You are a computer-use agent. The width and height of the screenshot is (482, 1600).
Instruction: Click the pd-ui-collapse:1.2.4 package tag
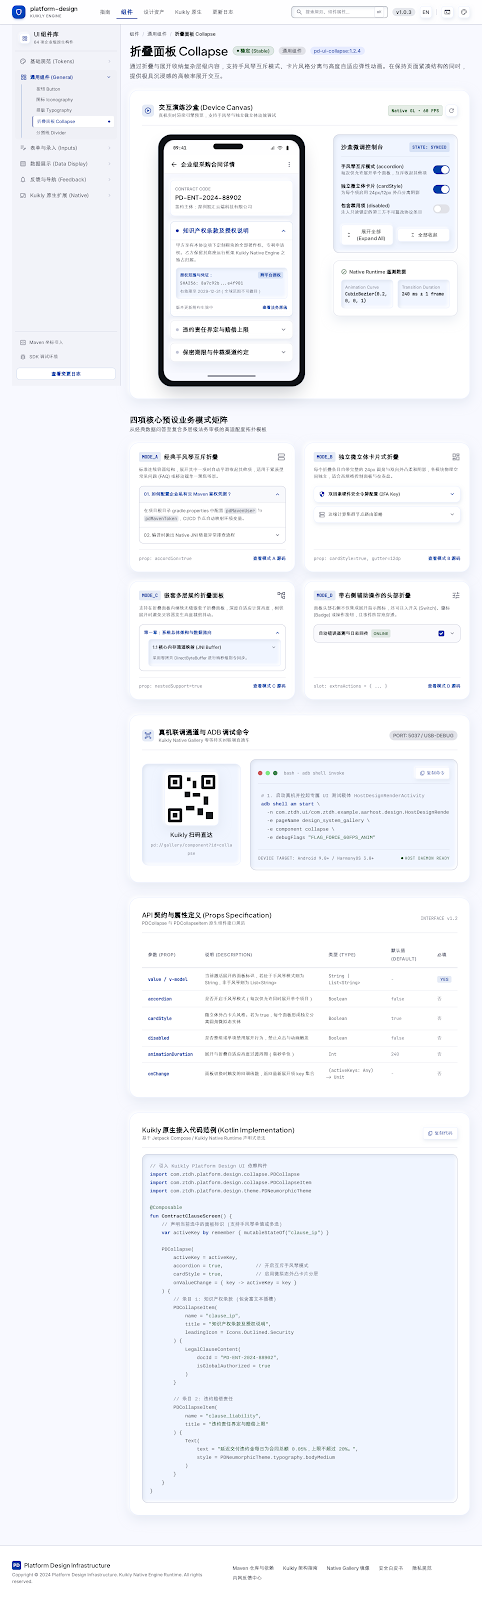(337, 50)
